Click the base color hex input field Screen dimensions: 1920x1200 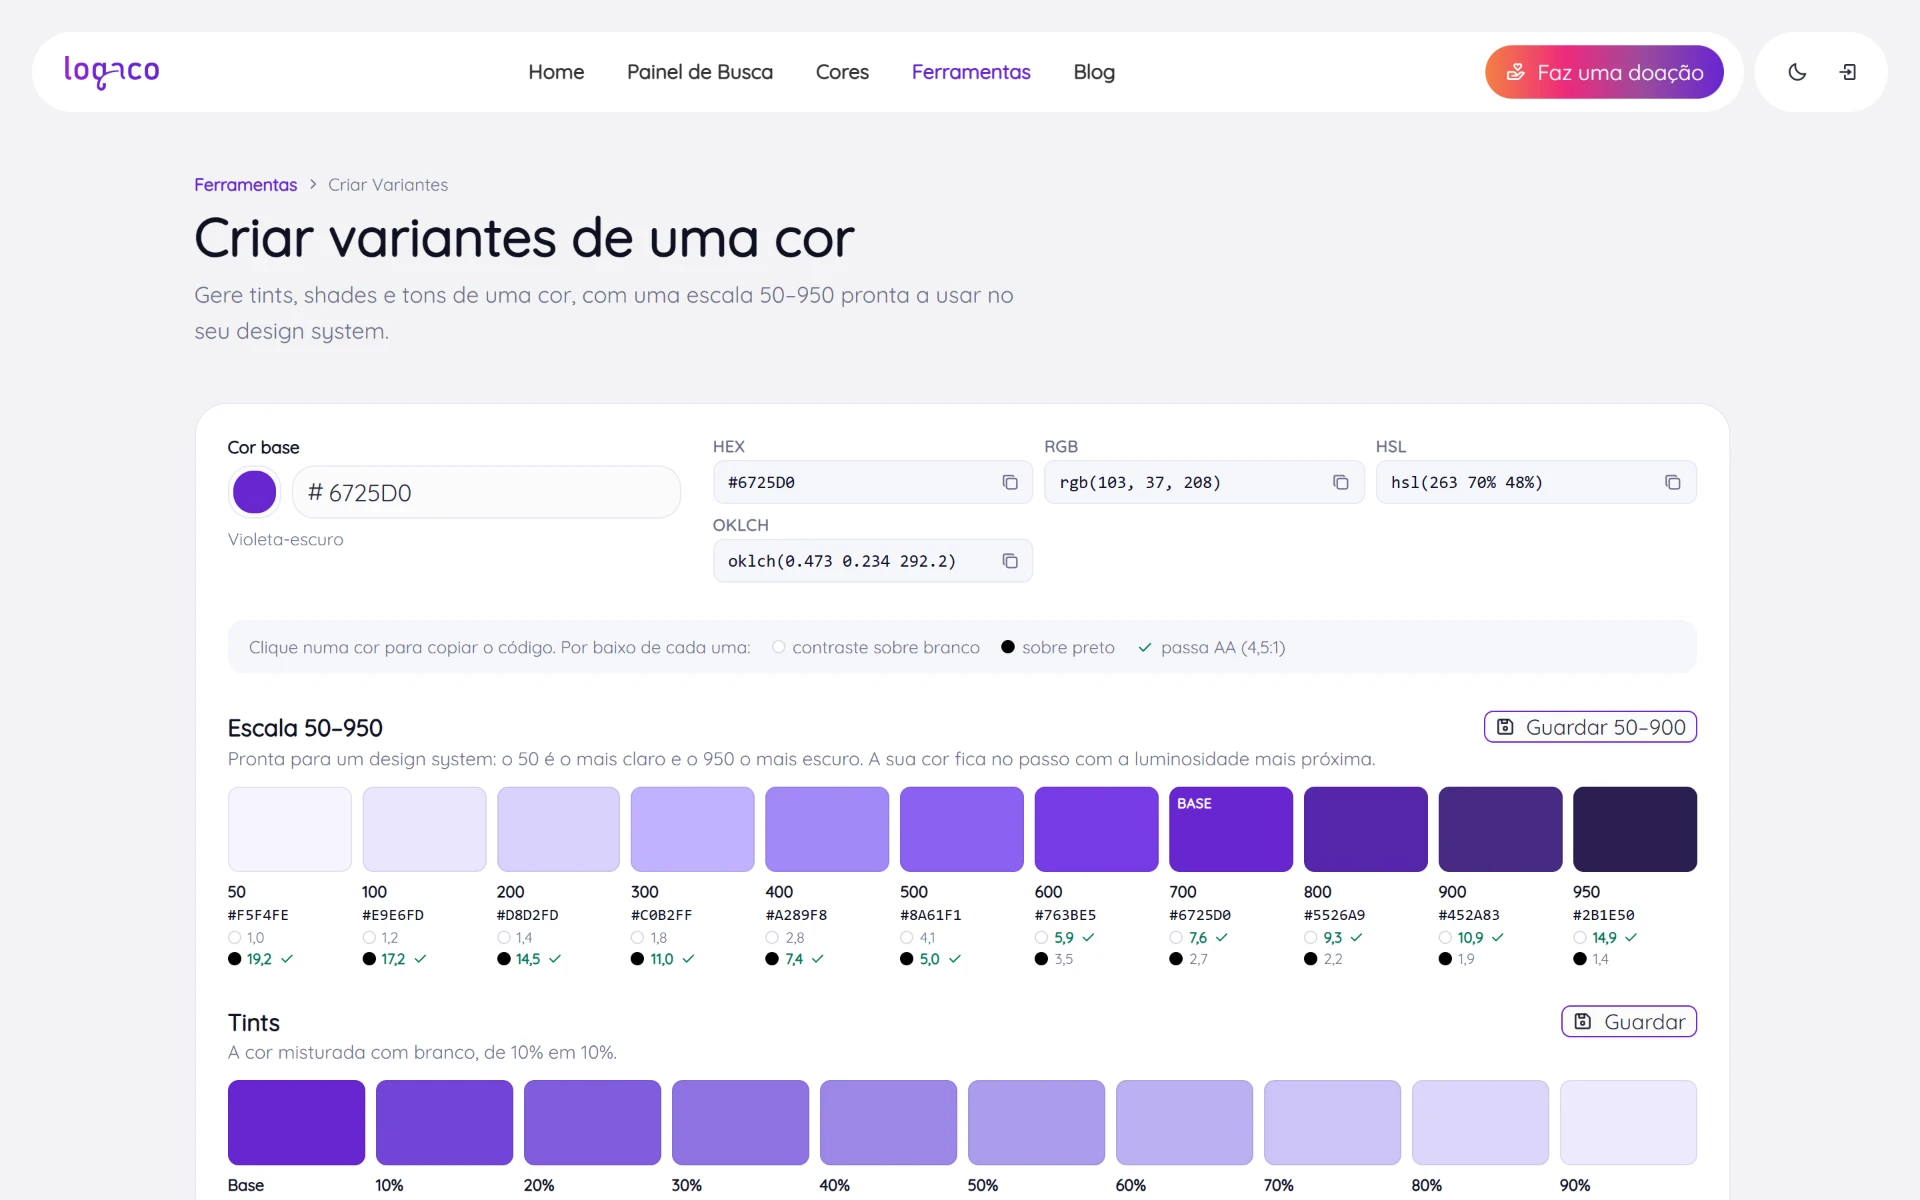pos(486,492)
